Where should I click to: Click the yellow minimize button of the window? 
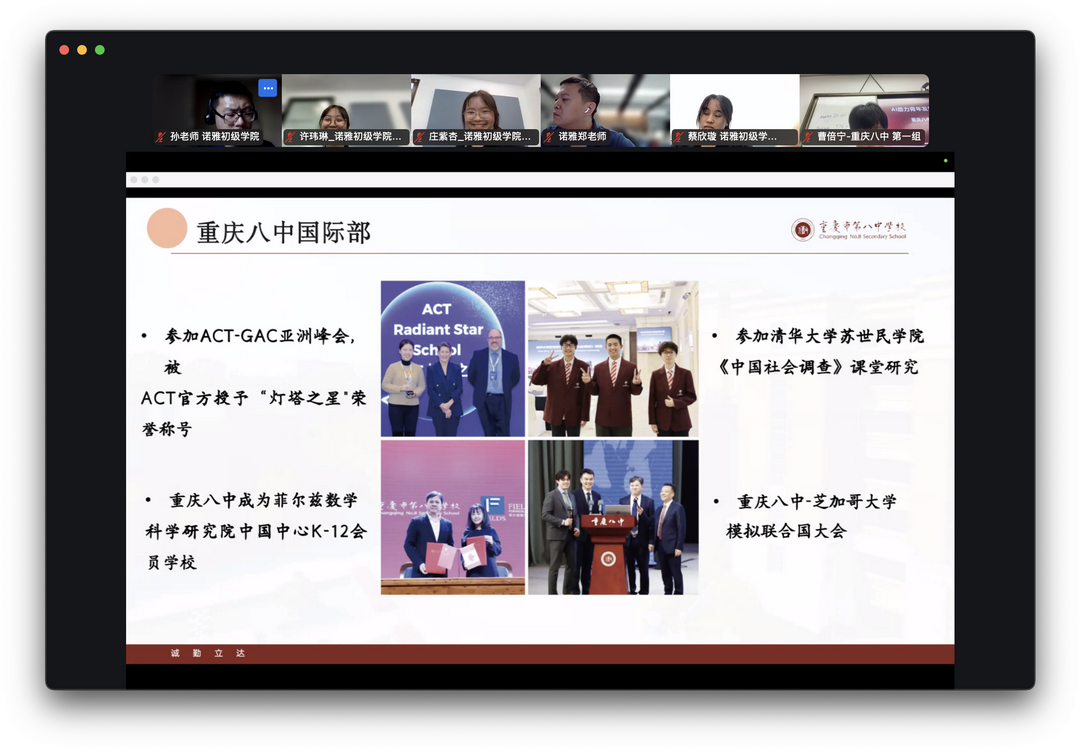[x=82, y=50]
